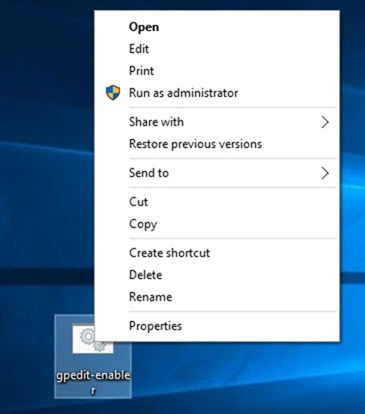Select Rename in the context menu

point(217,297)
